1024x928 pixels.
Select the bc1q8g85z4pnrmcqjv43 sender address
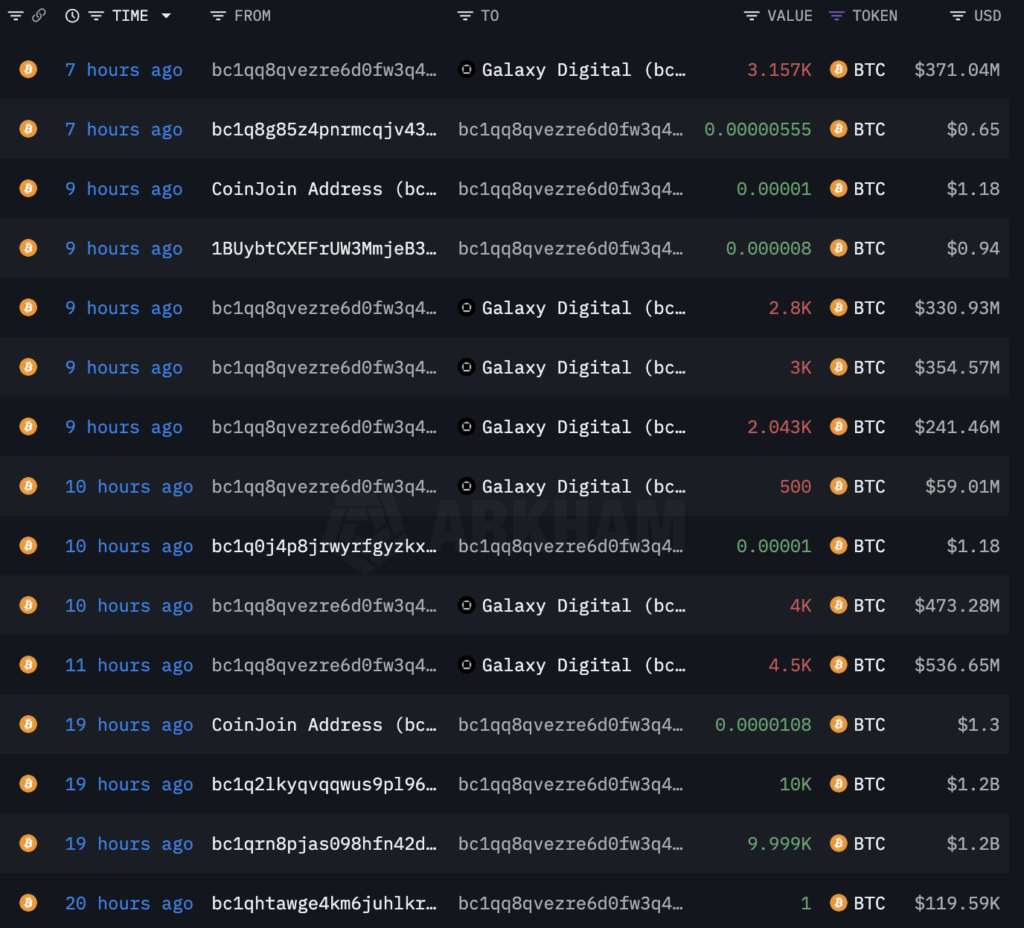point(324,129)
